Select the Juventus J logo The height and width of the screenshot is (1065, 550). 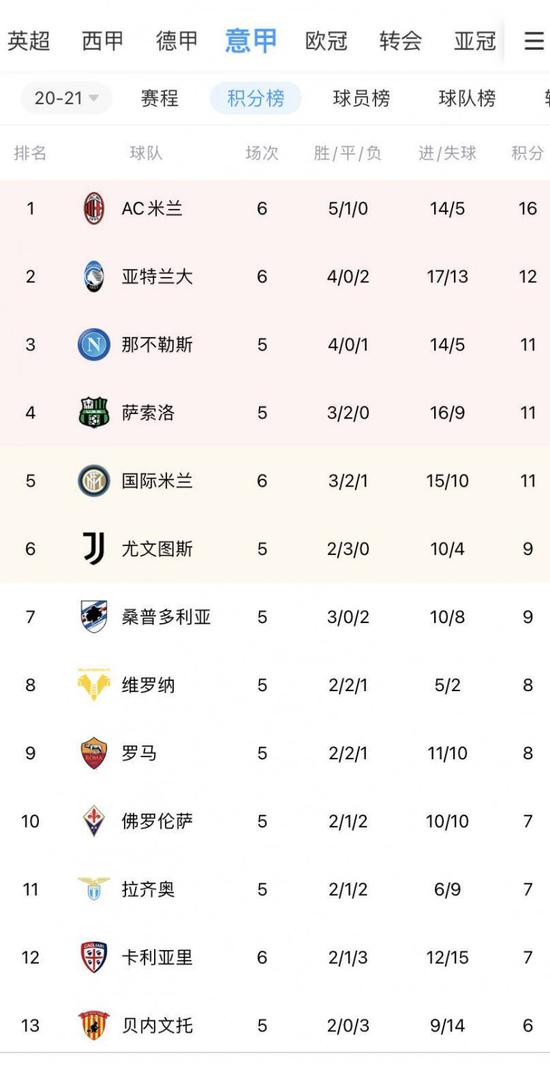pos(94,548)
